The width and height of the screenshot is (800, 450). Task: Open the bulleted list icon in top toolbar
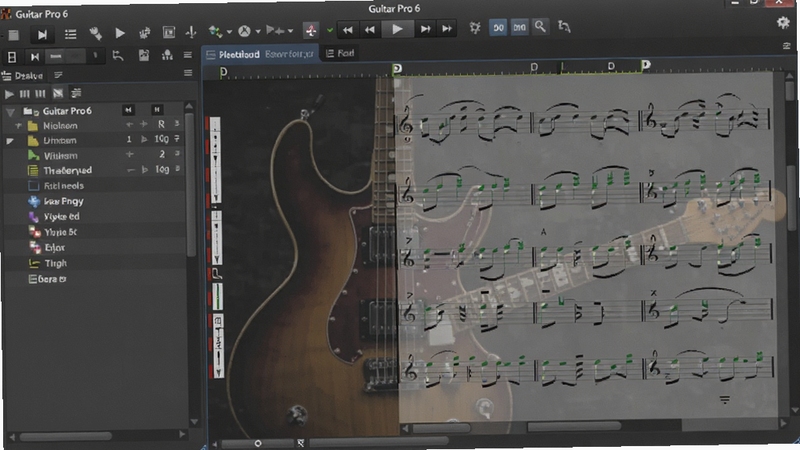click(70, 34)
